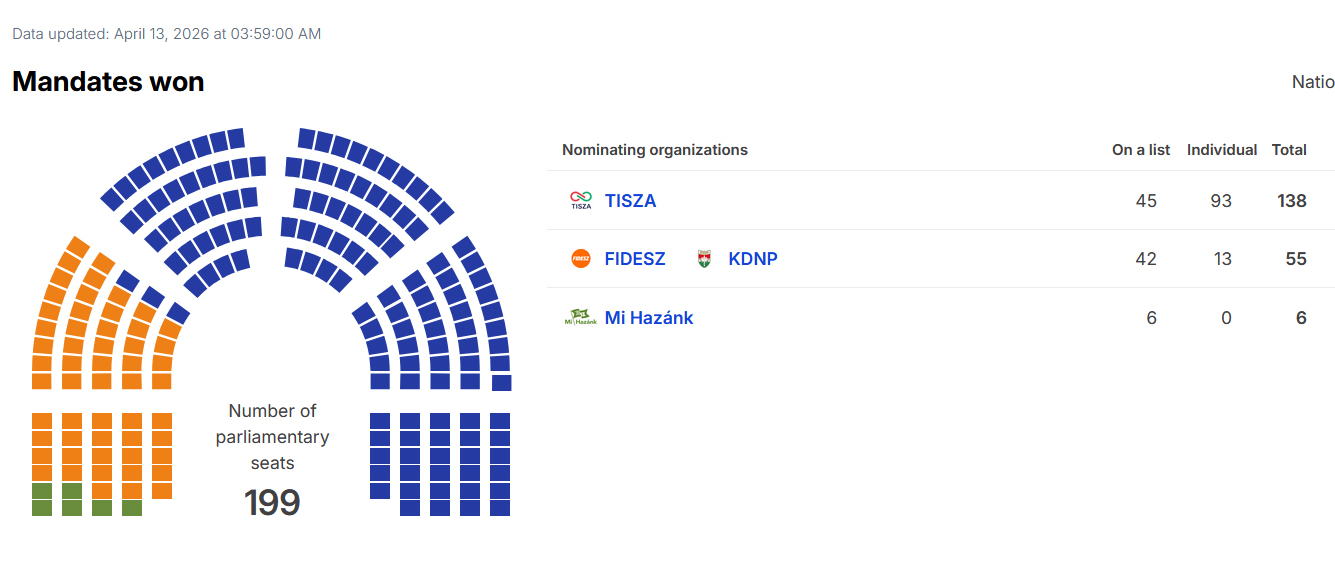Click Mi Hazánk's 6 list mandates value
Image resolution: width=1335 pixels, height=561 pixels.
click(1152, 318)
